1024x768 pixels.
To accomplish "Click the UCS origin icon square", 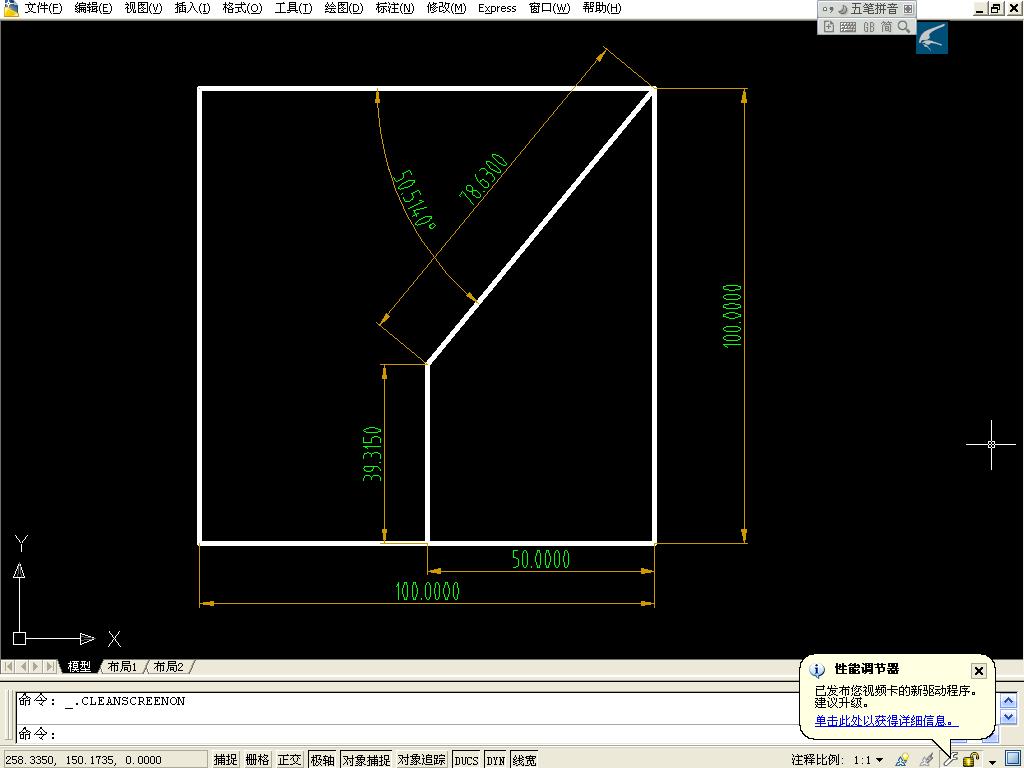I will pyautogui.click(x=20, y=638).
